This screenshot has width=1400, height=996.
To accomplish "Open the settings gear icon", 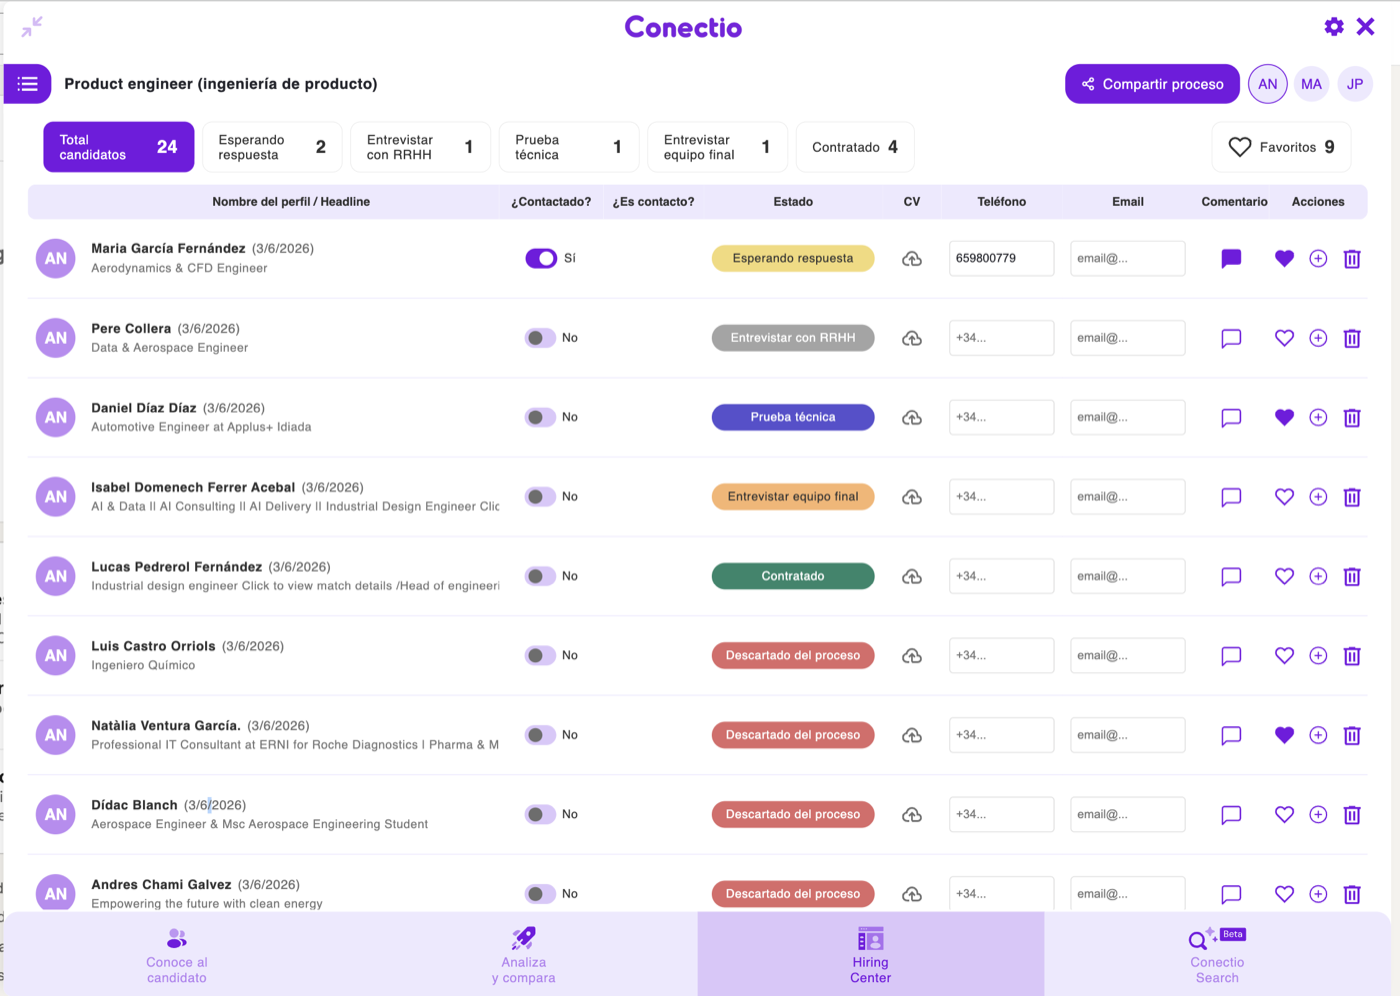I will click(x=1334, y=27).
